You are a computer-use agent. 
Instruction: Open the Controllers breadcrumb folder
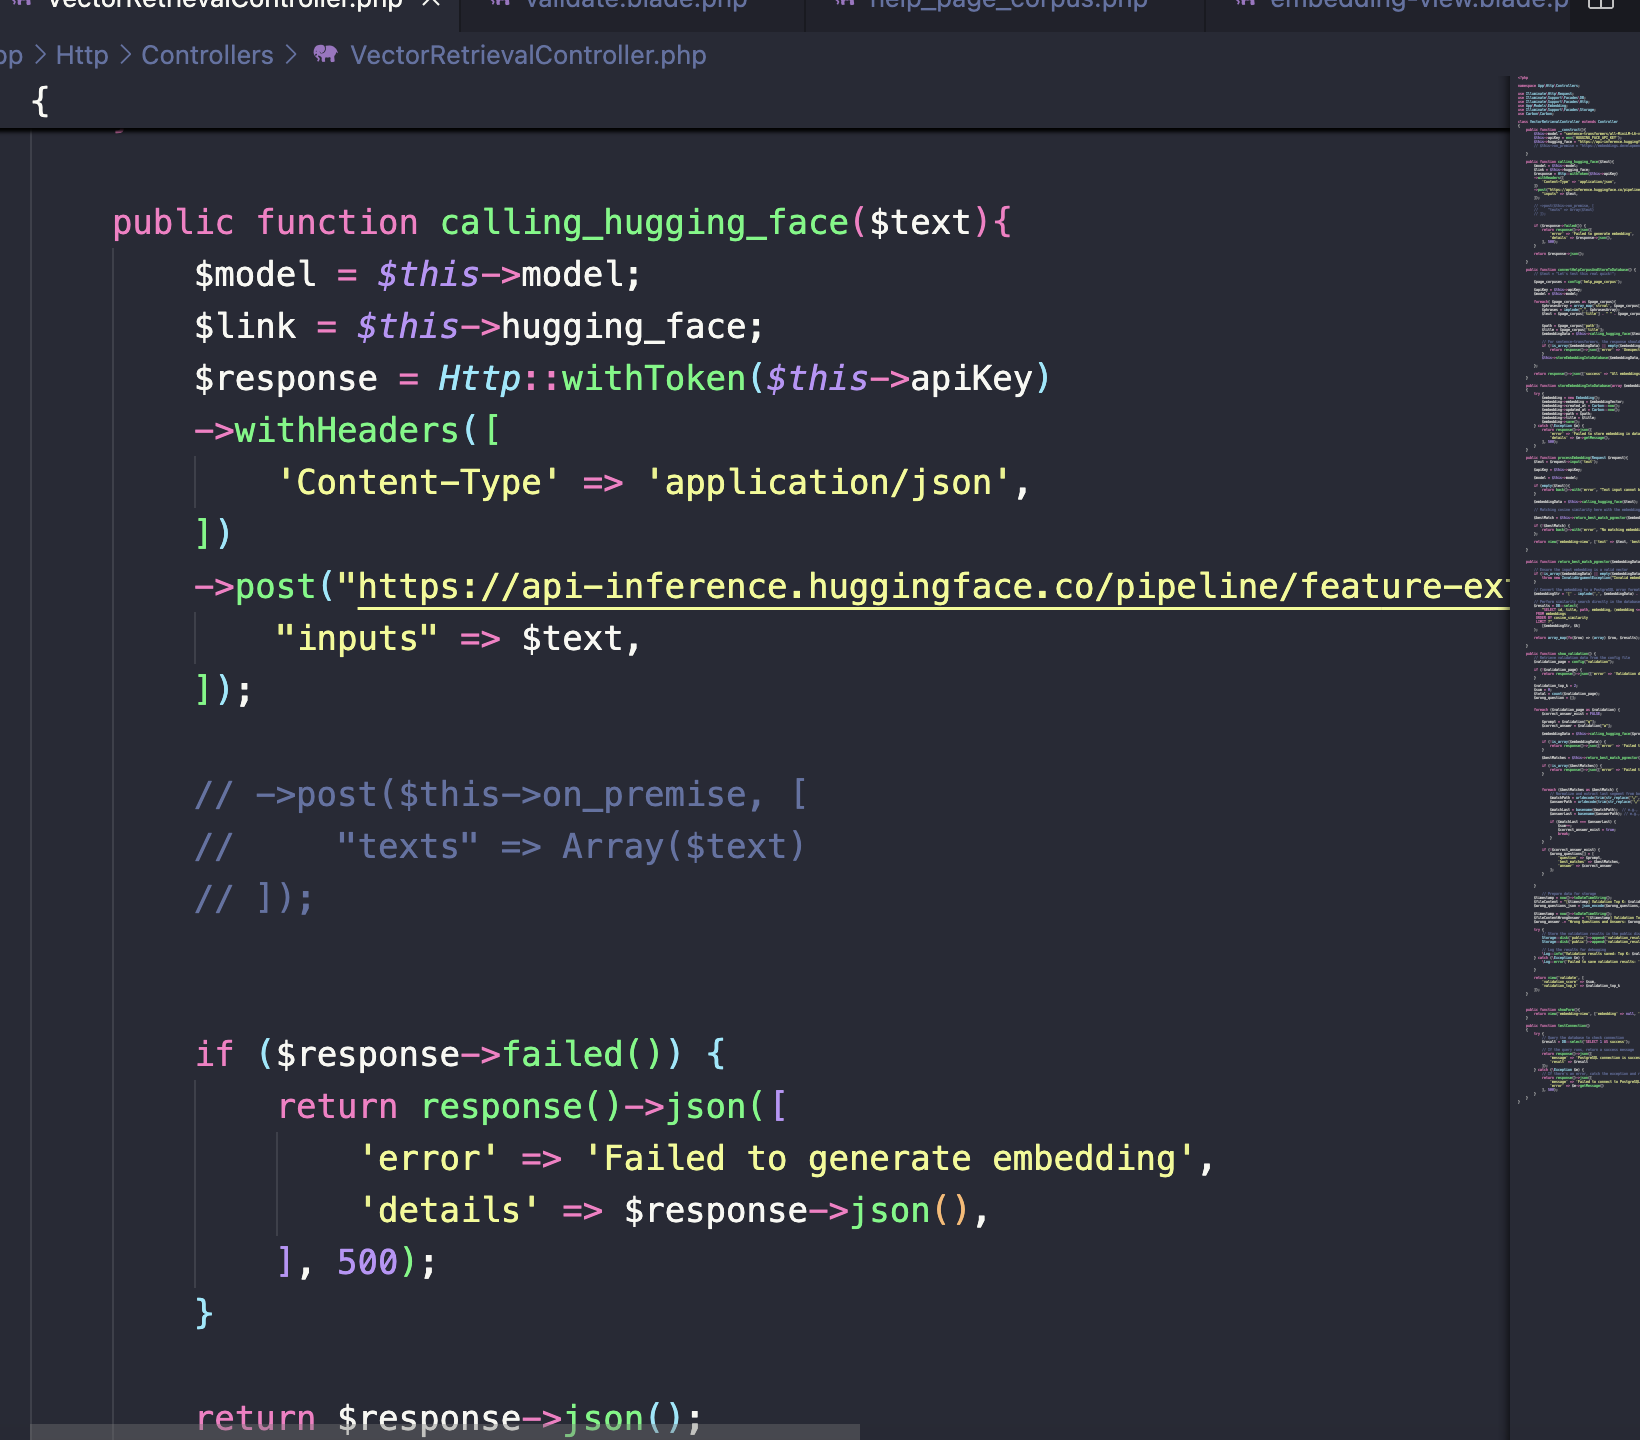(x=207, y=55)
